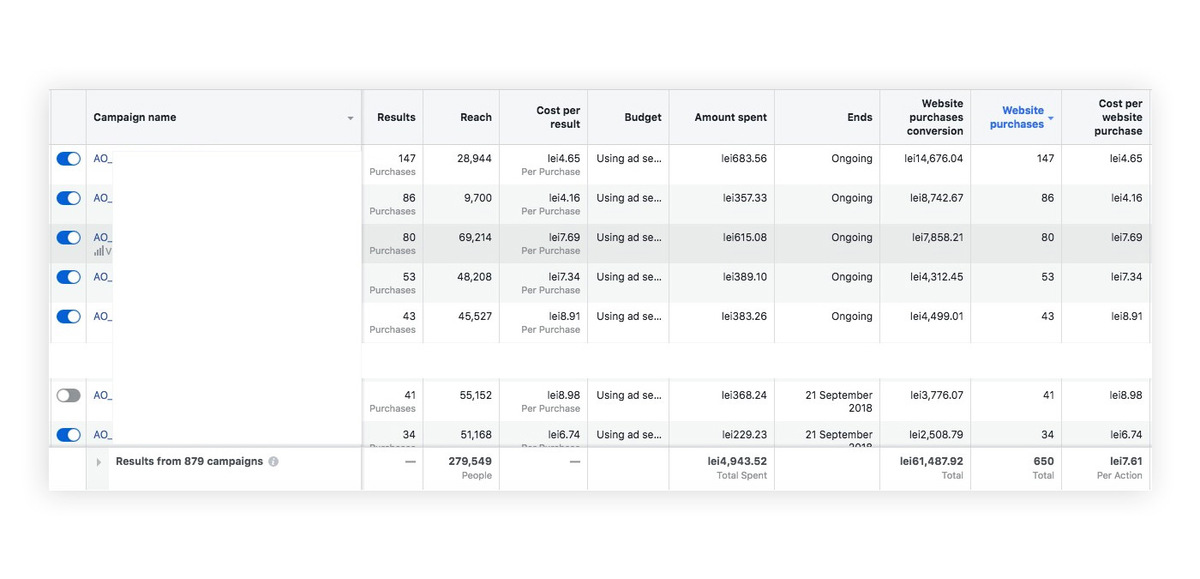Select the lei14,676.04 conversion value cell
The width and height of the screenshot is (1200, 579).
click(x=935, y=159)
